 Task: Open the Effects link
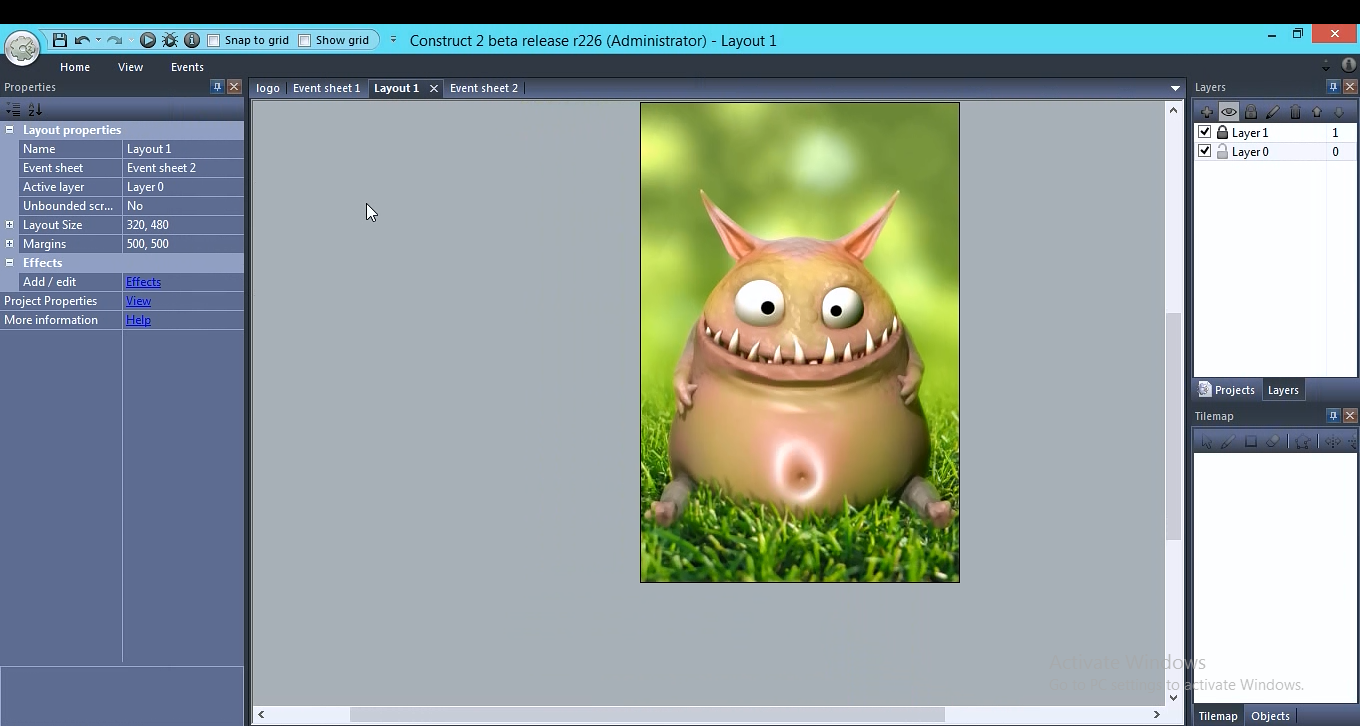point(143,282)
